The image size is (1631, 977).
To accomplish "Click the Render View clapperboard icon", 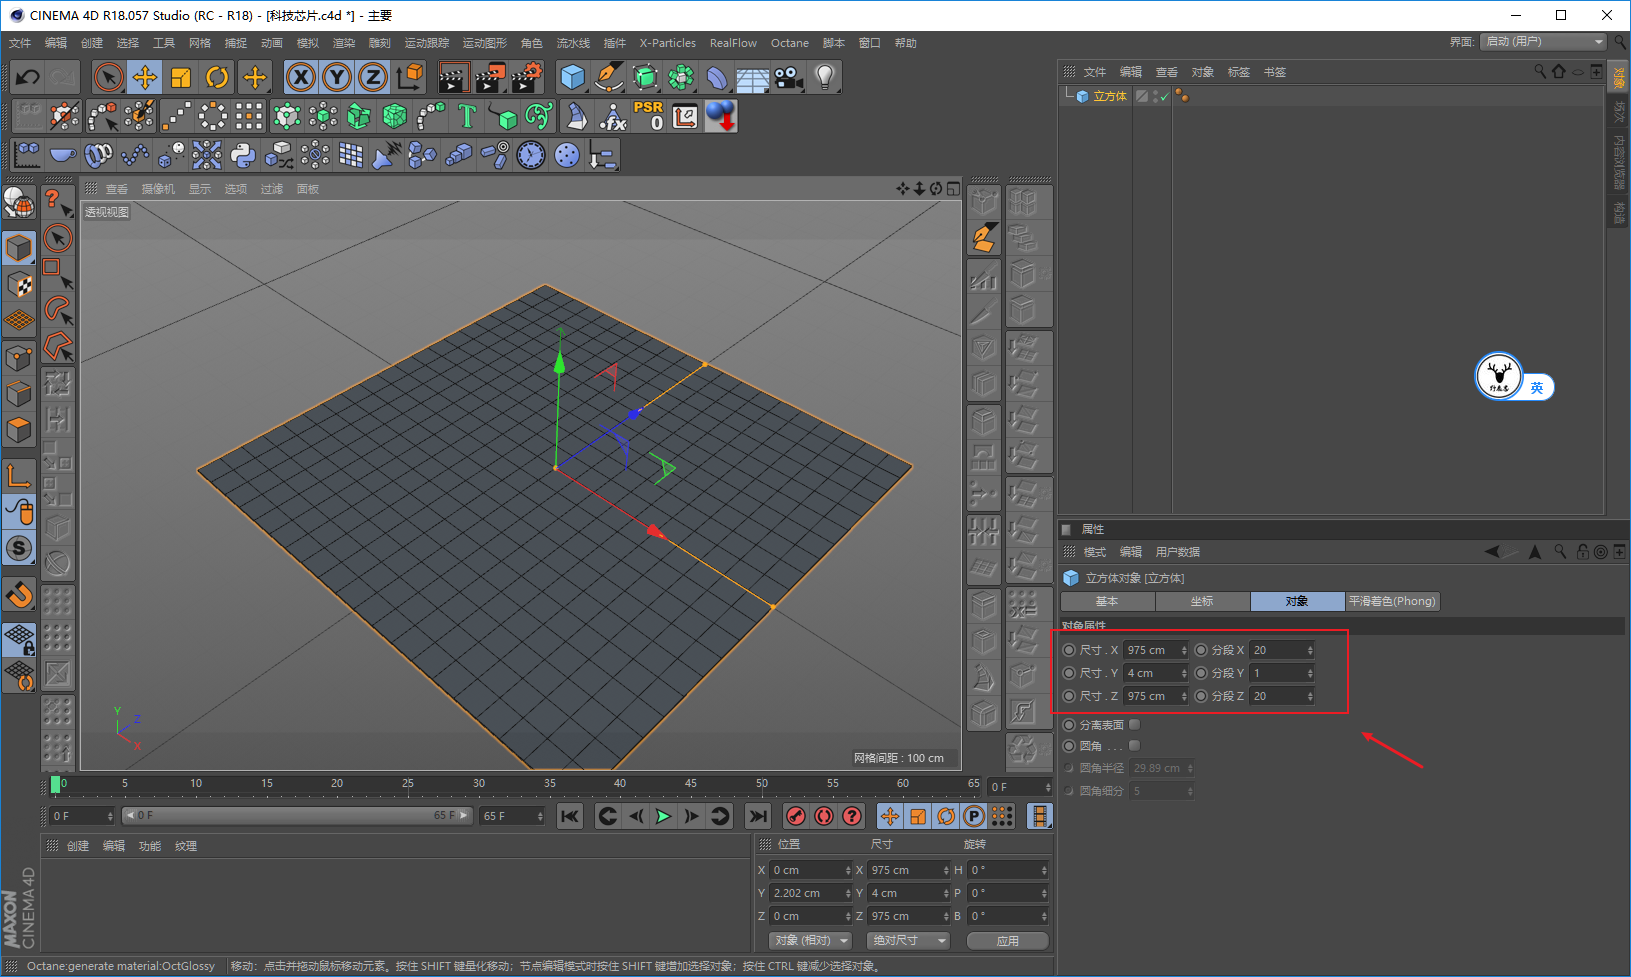I will click(x=454, y=77).
